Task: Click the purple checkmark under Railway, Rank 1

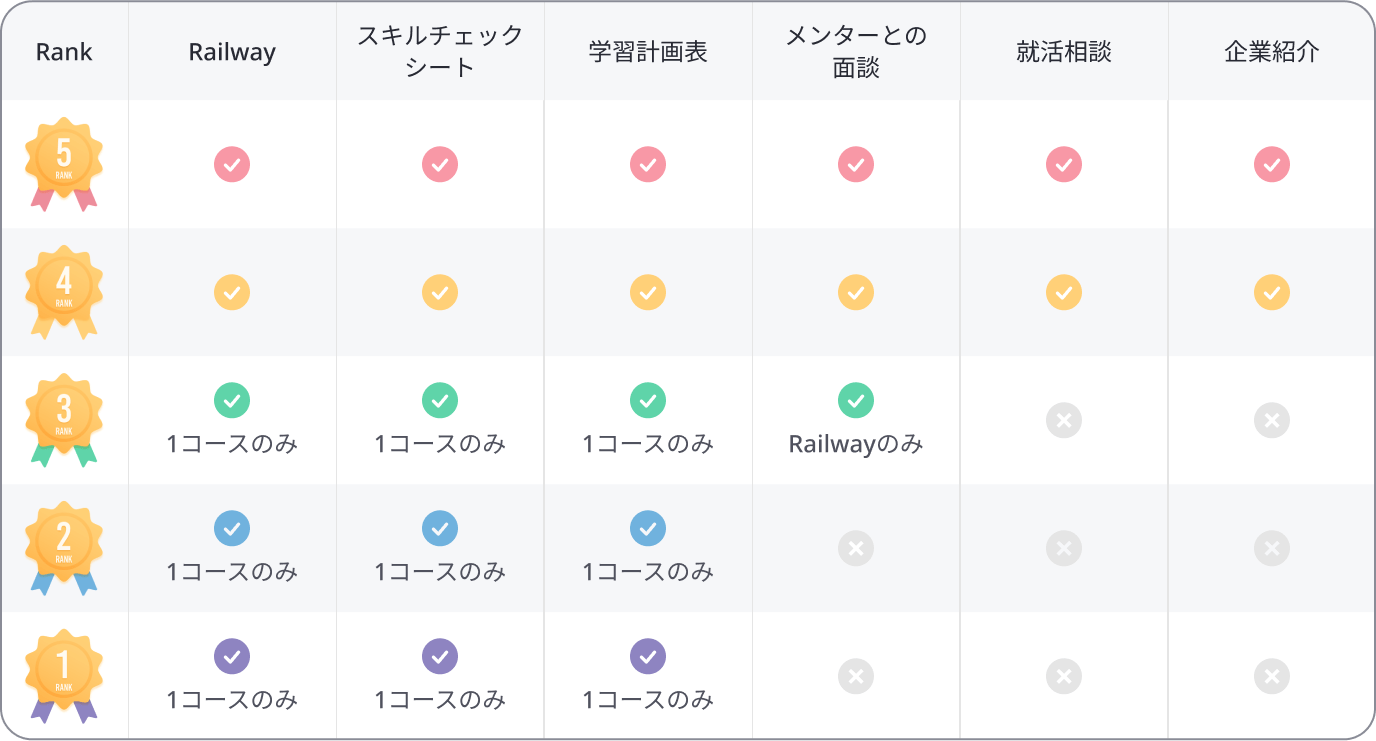Action: [x=232, y=656]
